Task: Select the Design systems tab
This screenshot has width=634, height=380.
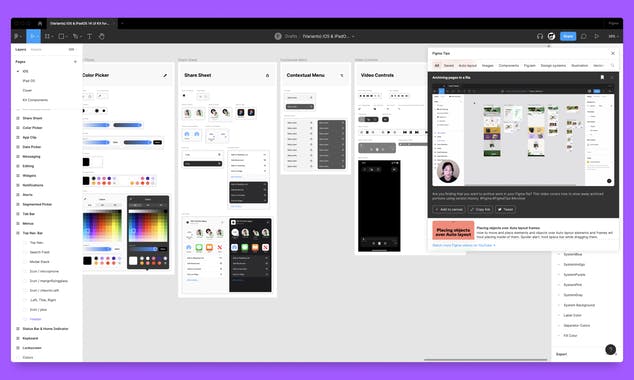Action: [x=553, y=65]
